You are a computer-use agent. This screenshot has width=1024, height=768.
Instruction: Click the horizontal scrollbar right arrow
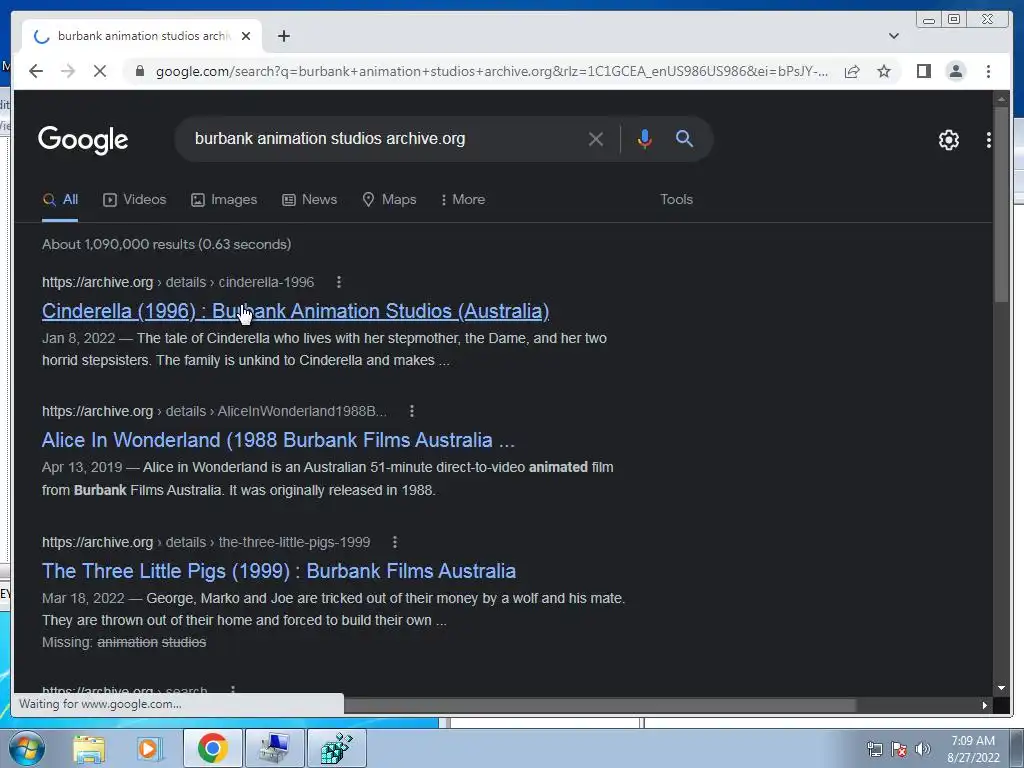point(985,705)
